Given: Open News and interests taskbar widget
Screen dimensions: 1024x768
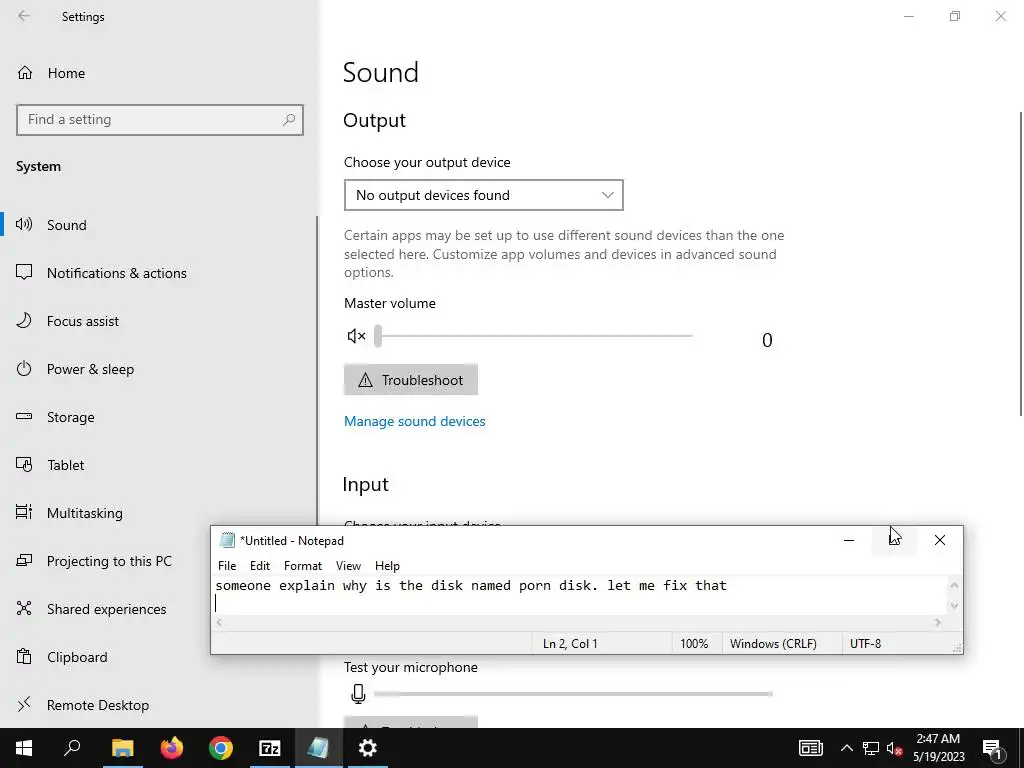Looking at the screenshot, I should click(x=810, y=748).
